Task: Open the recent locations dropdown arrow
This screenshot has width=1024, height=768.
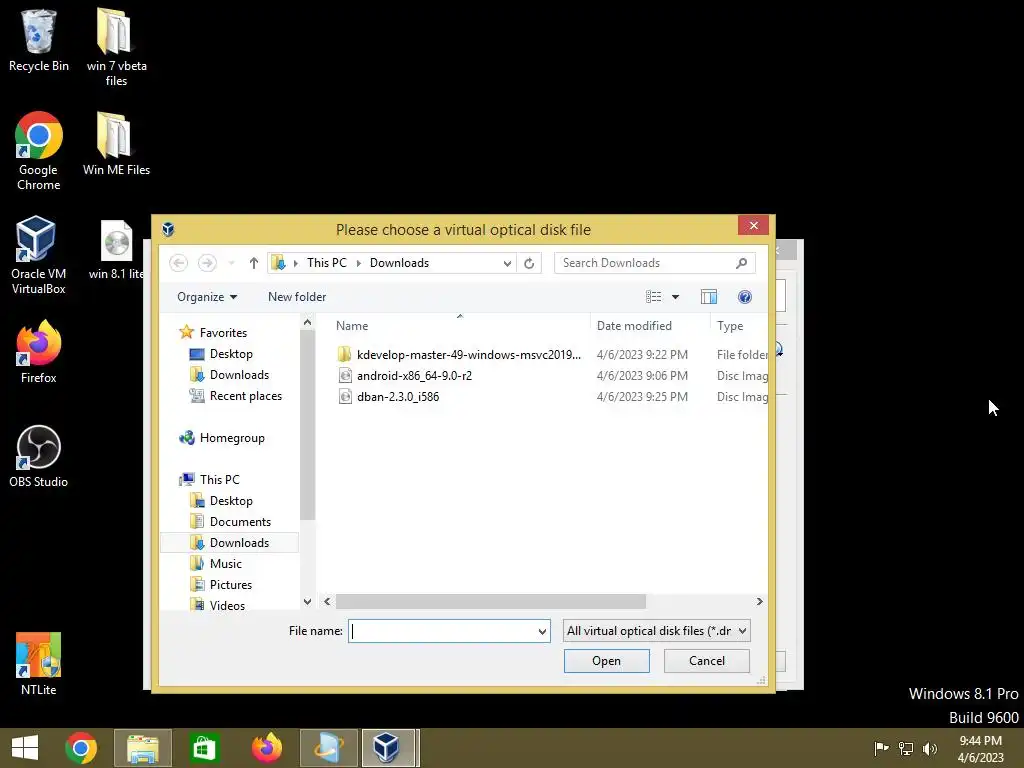Action: coord(231,263)
